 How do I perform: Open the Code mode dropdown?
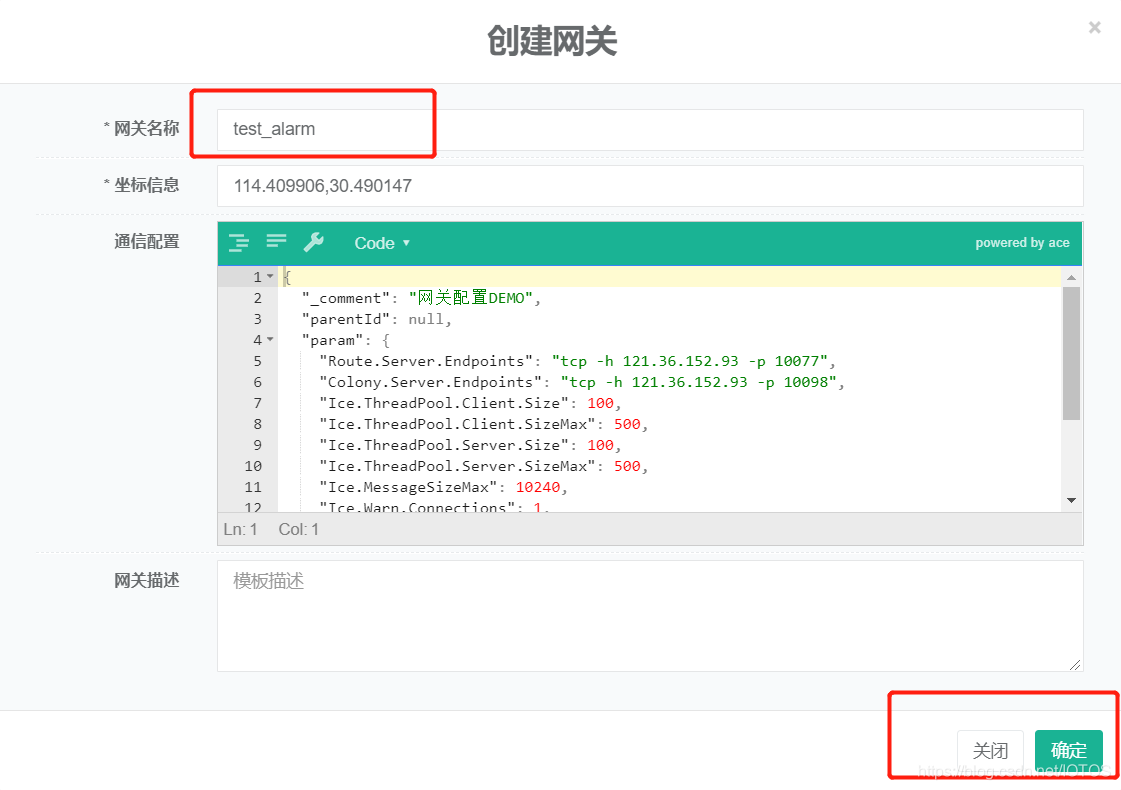point(382,243)
